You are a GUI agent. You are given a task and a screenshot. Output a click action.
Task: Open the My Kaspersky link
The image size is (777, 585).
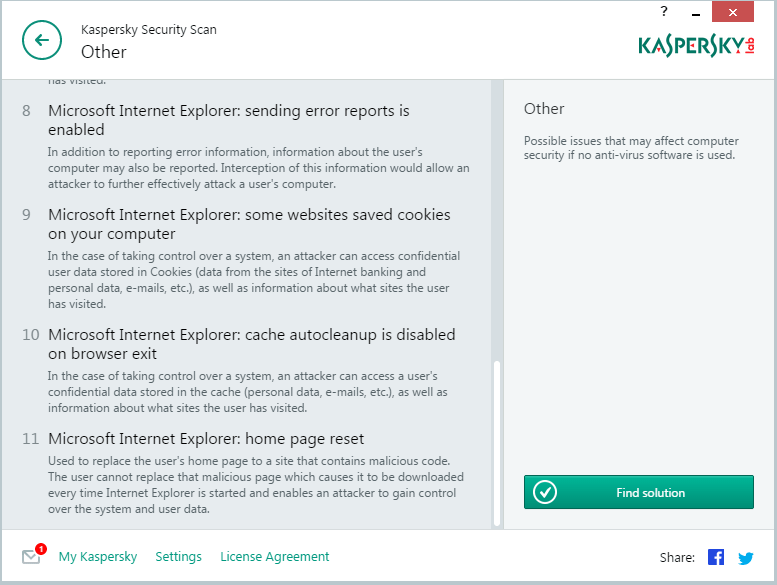(x=97, y=557)
